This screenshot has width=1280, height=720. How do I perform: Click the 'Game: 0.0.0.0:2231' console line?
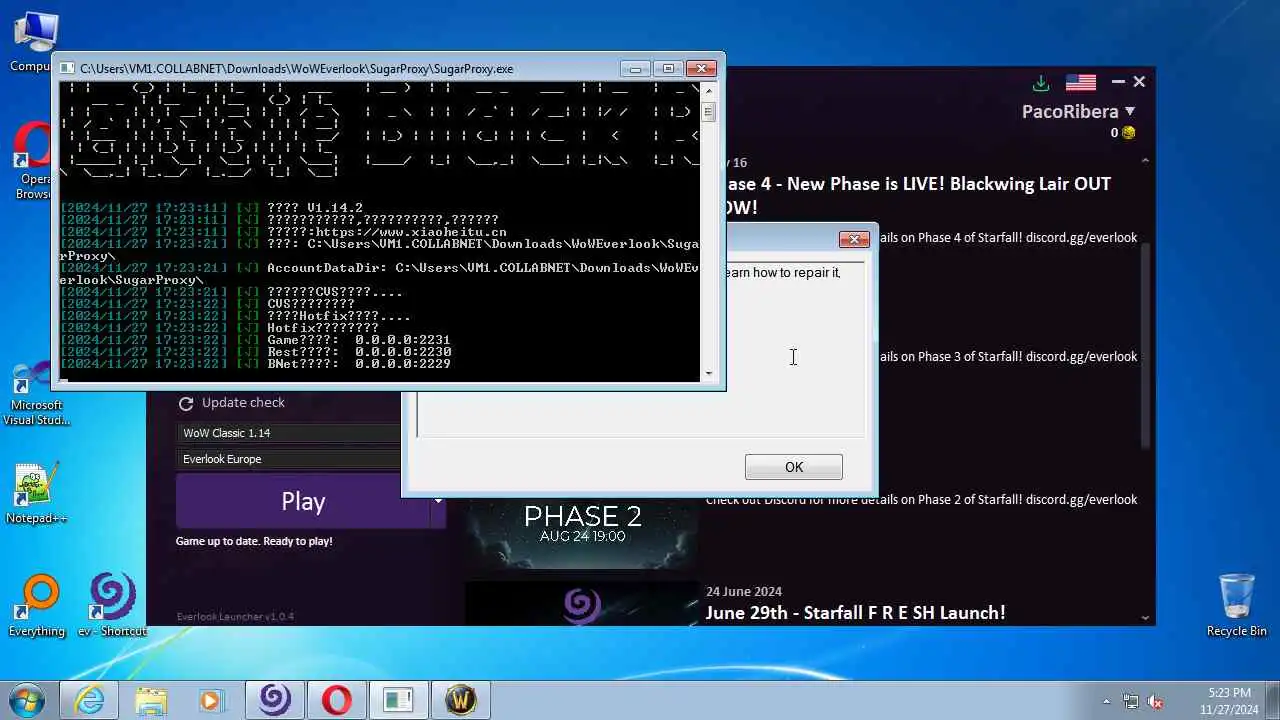[255, 339]
